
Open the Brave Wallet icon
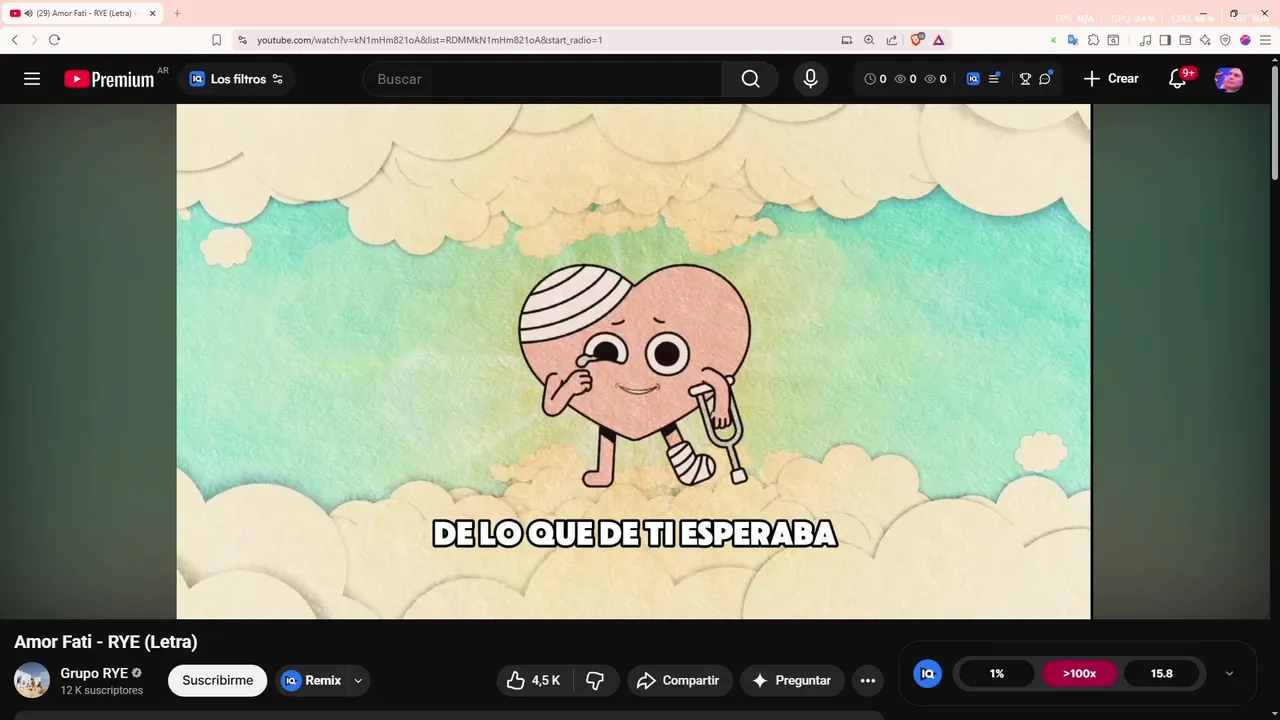point(1185,40)
